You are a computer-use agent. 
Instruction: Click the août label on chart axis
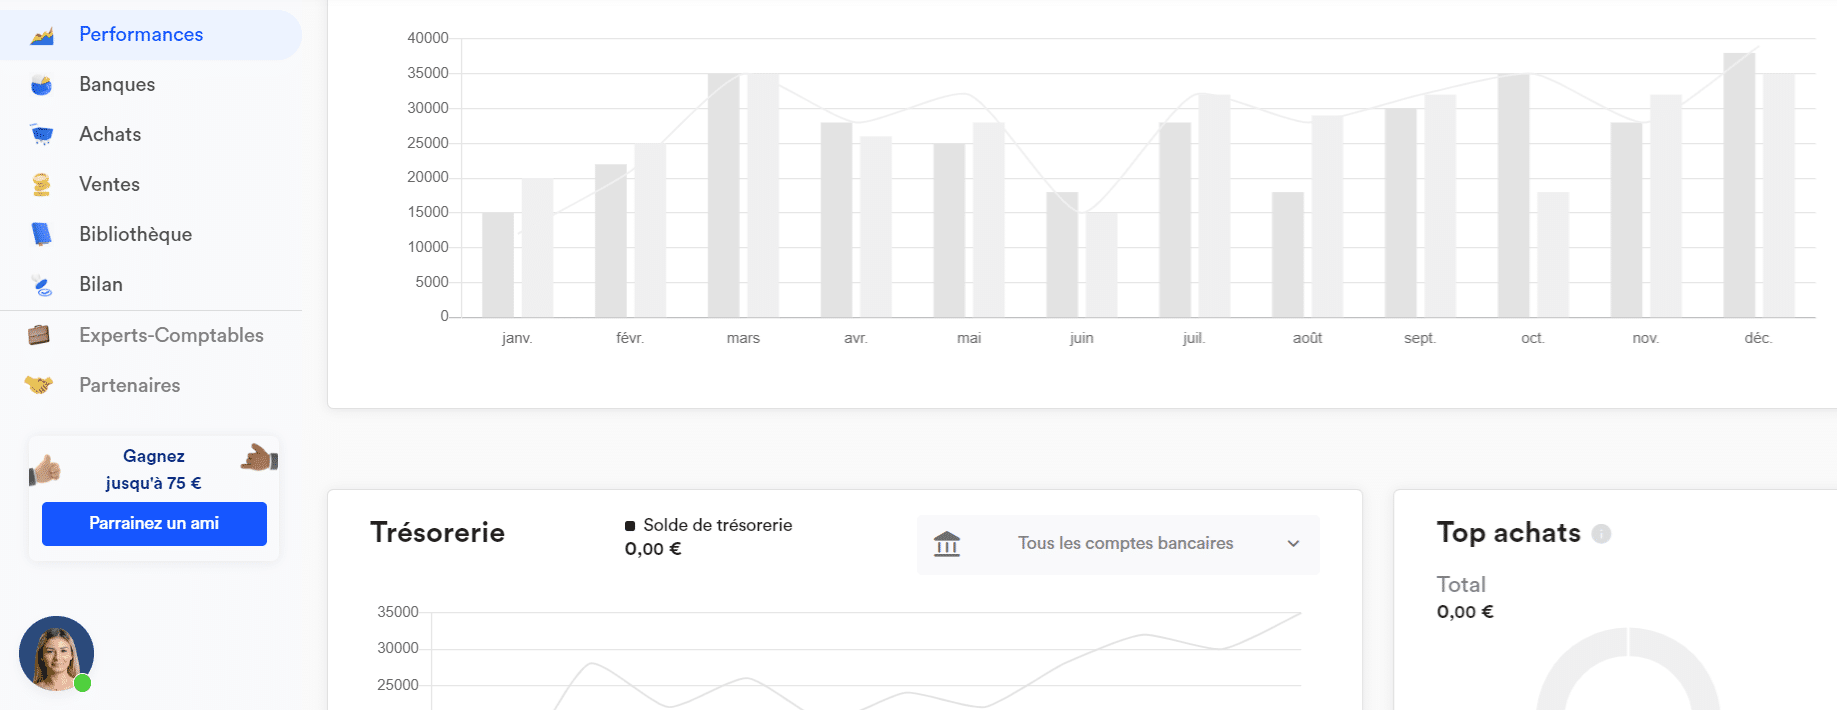tap(1307, 338)
